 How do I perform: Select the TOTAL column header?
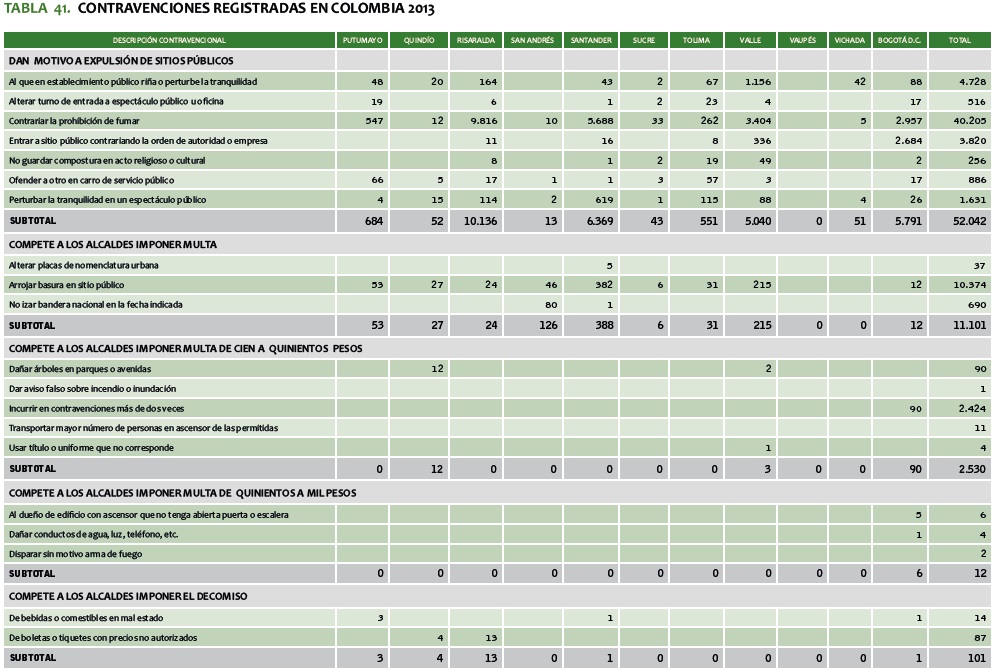(959, 40)
